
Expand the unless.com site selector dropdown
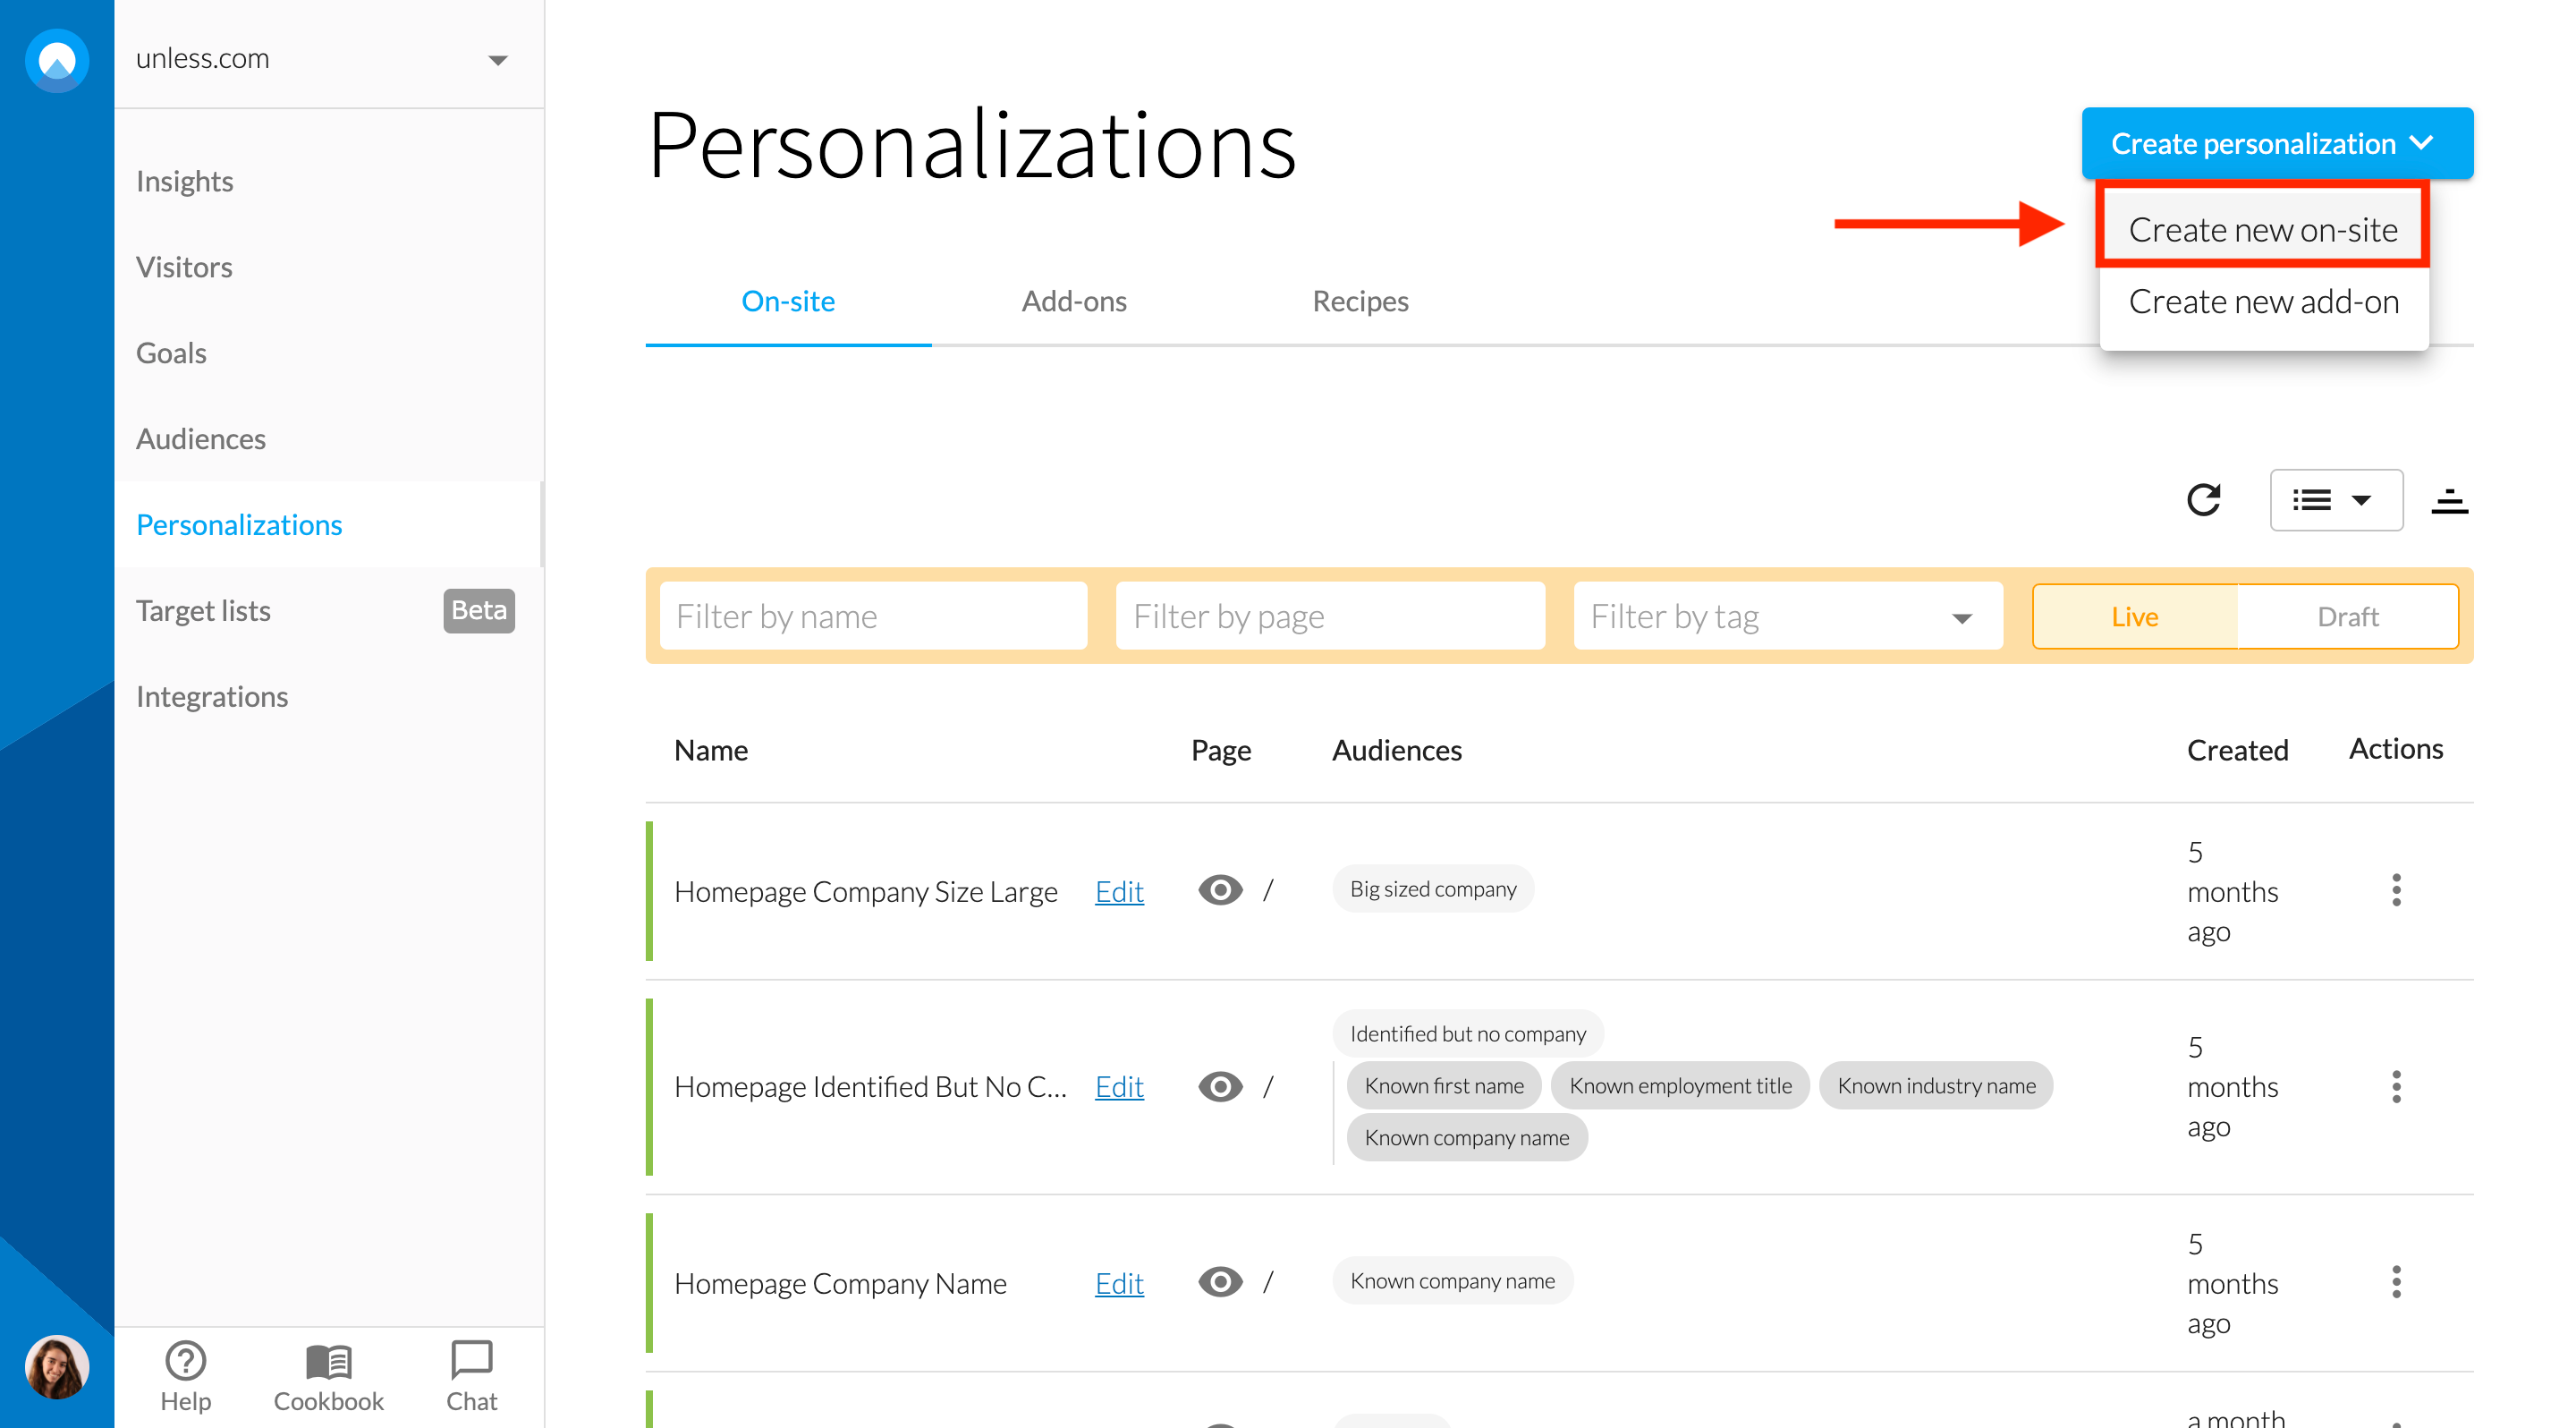[x=497, y=60]
